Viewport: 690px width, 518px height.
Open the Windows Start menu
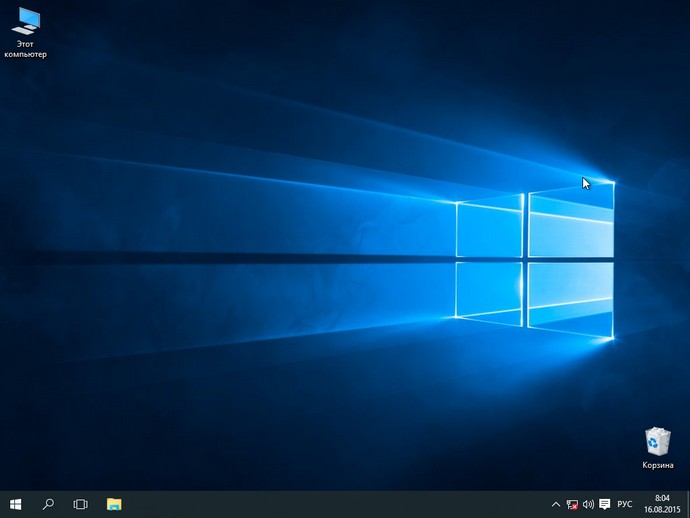coord(15,504)
